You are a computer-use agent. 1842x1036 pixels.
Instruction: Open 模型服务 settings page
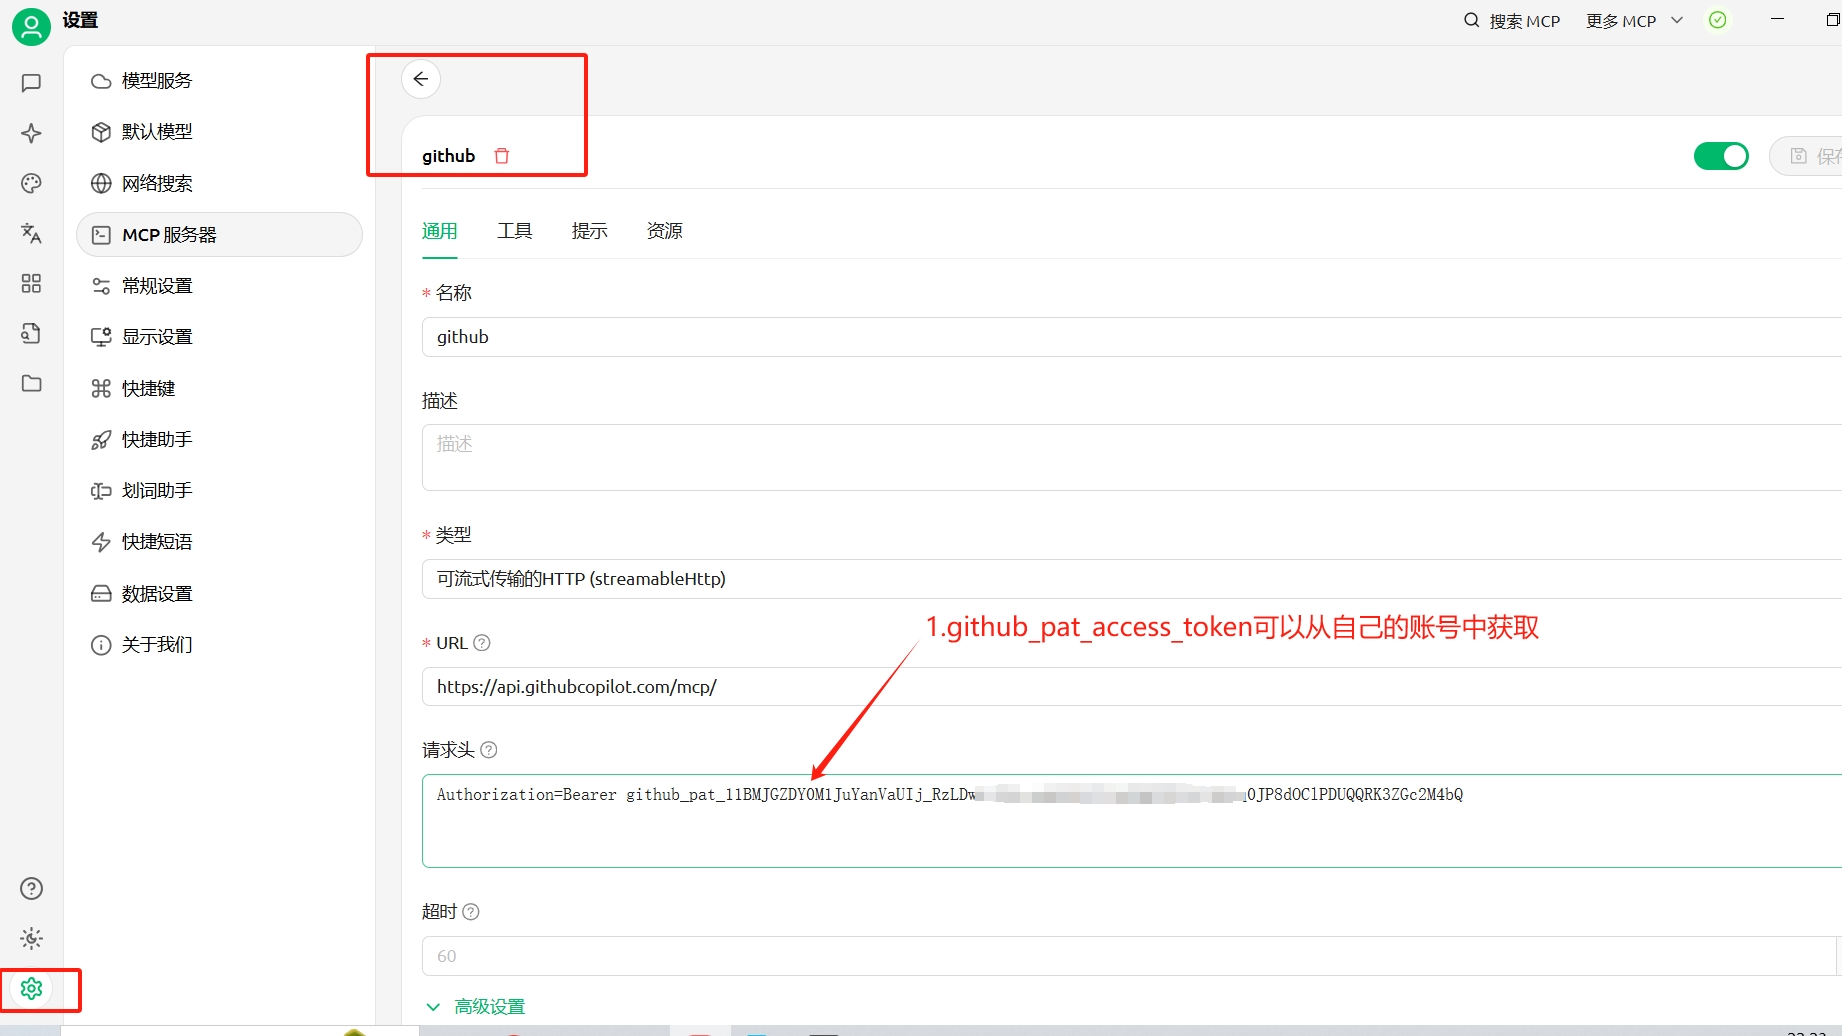click(157, 81)
